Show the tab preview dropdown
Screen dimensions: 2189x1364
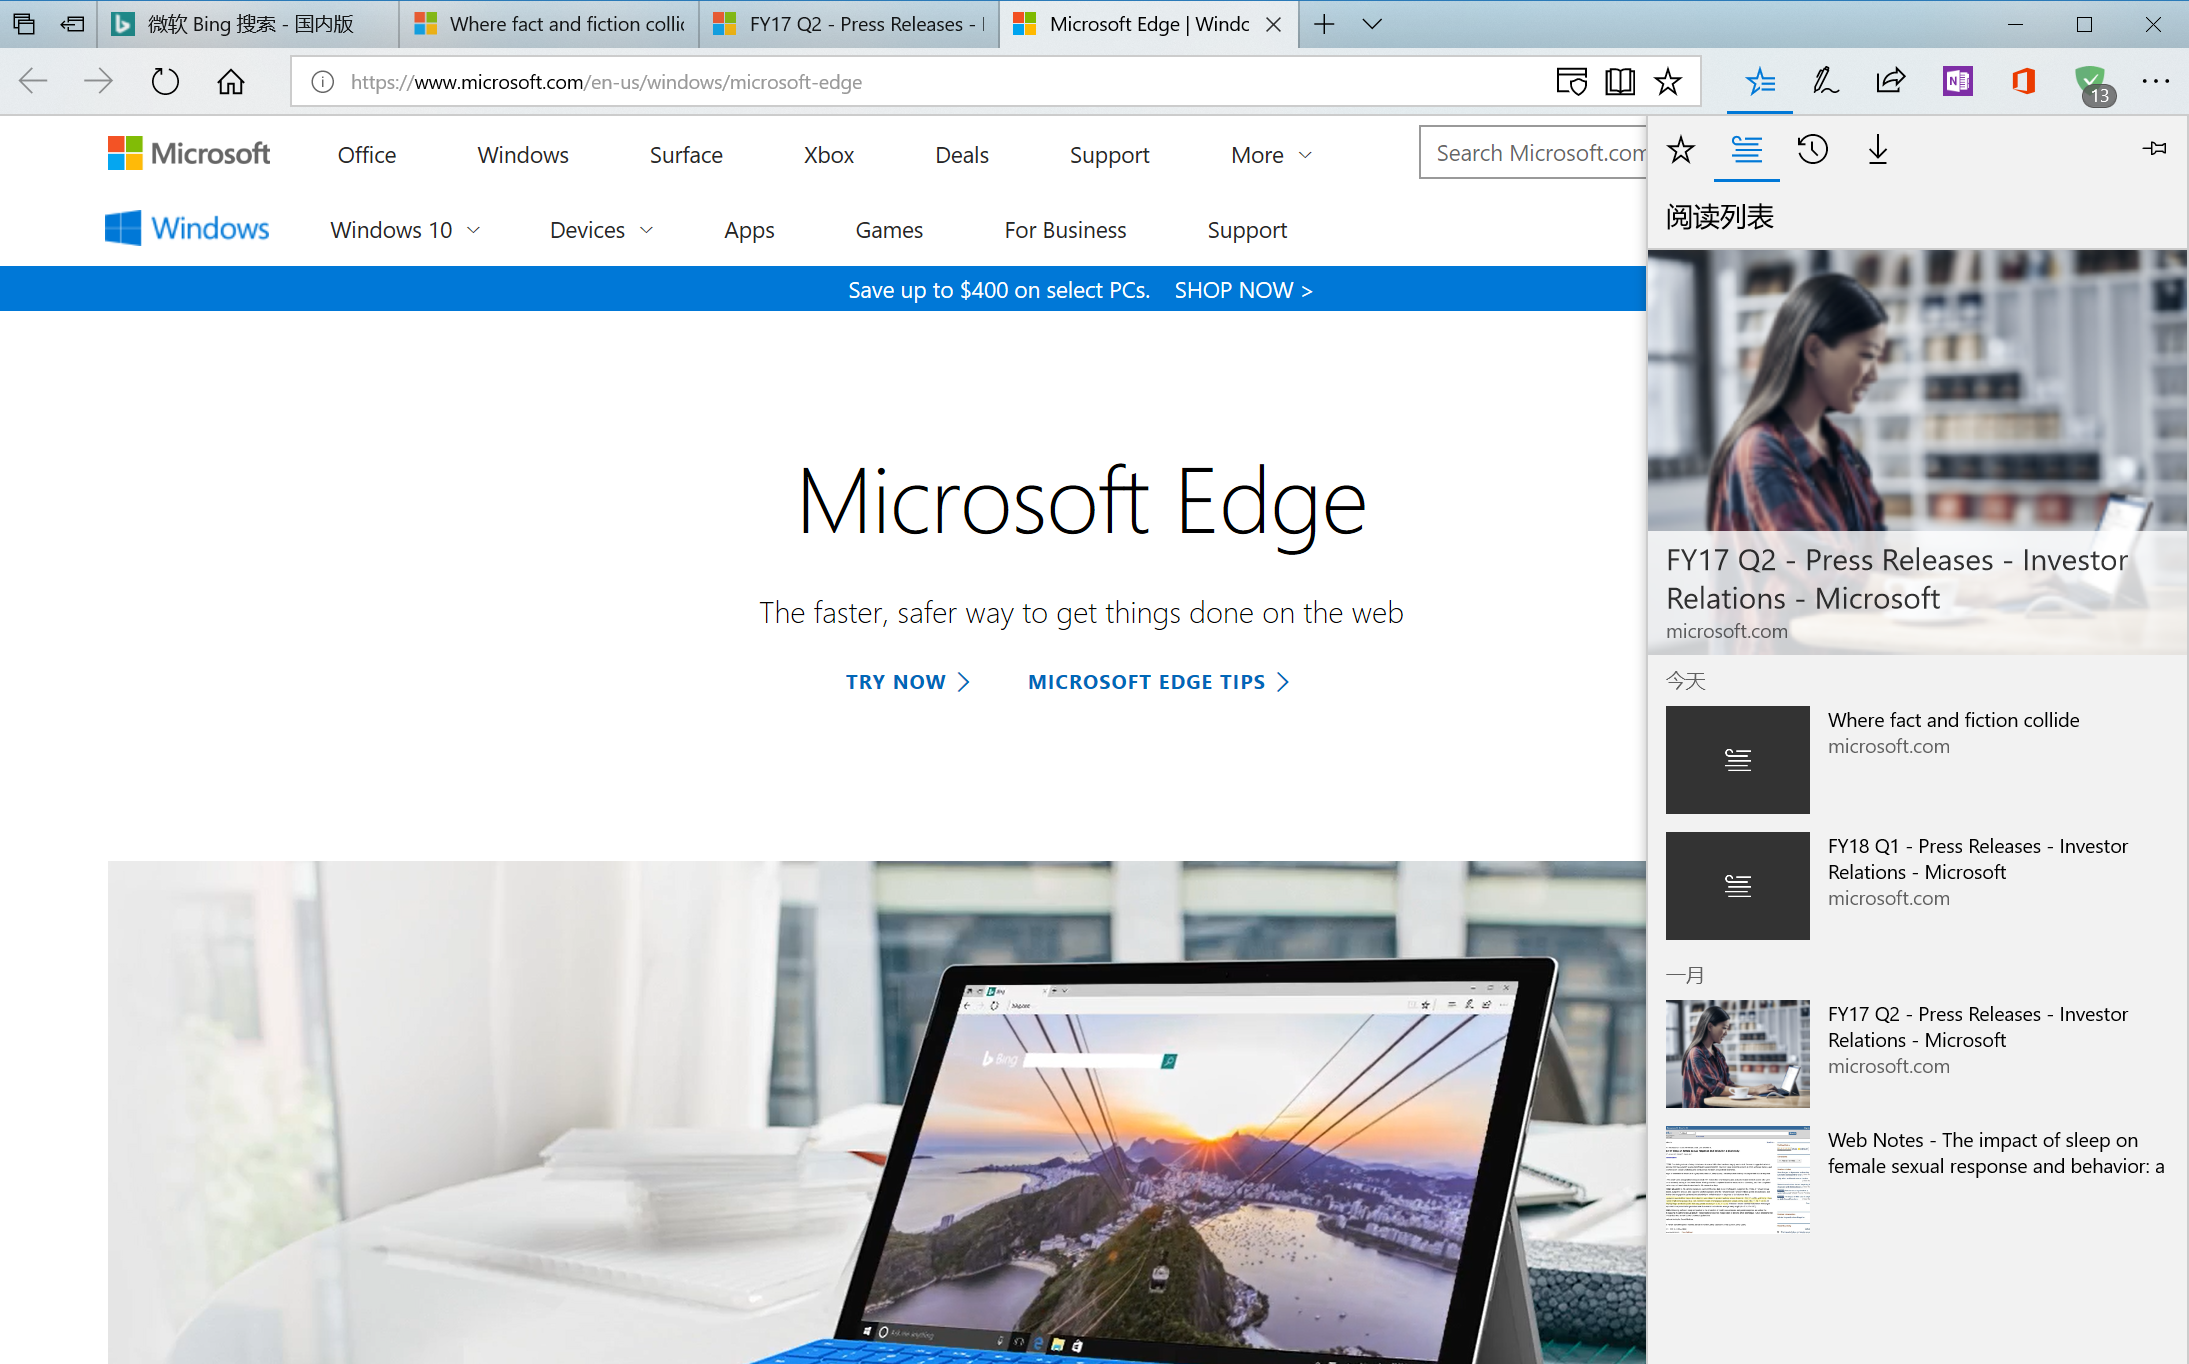[x=1372, y=24]
